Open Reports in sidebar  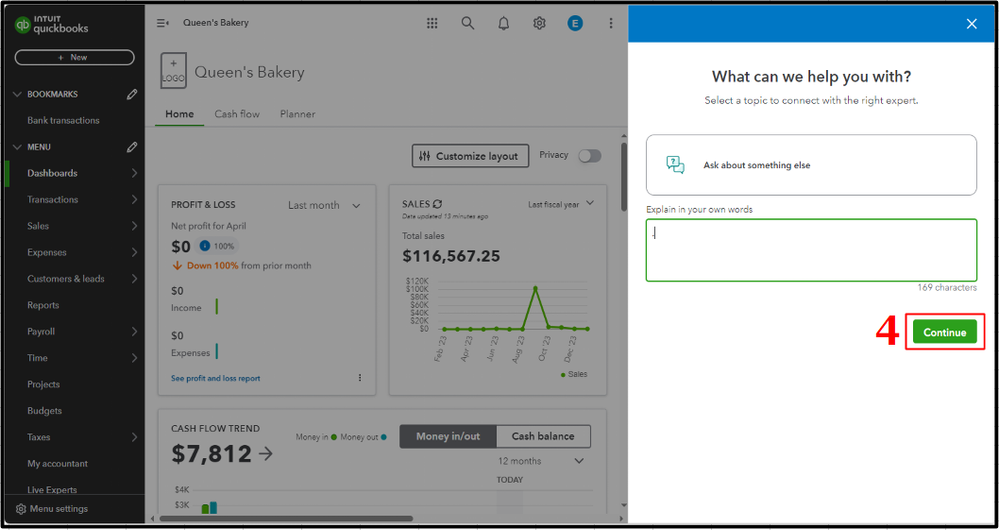click(43, 305)
